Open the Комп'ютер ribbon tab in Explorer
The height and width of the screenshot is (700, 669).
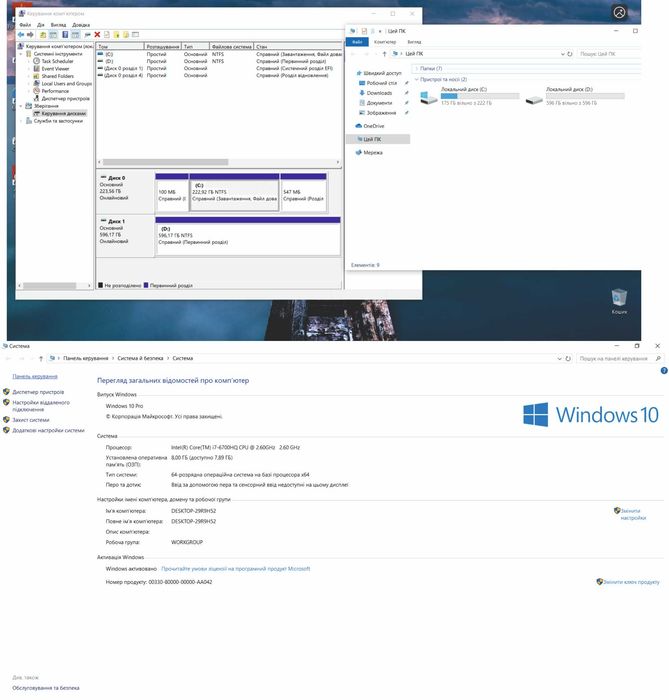[x=385, y=42]
